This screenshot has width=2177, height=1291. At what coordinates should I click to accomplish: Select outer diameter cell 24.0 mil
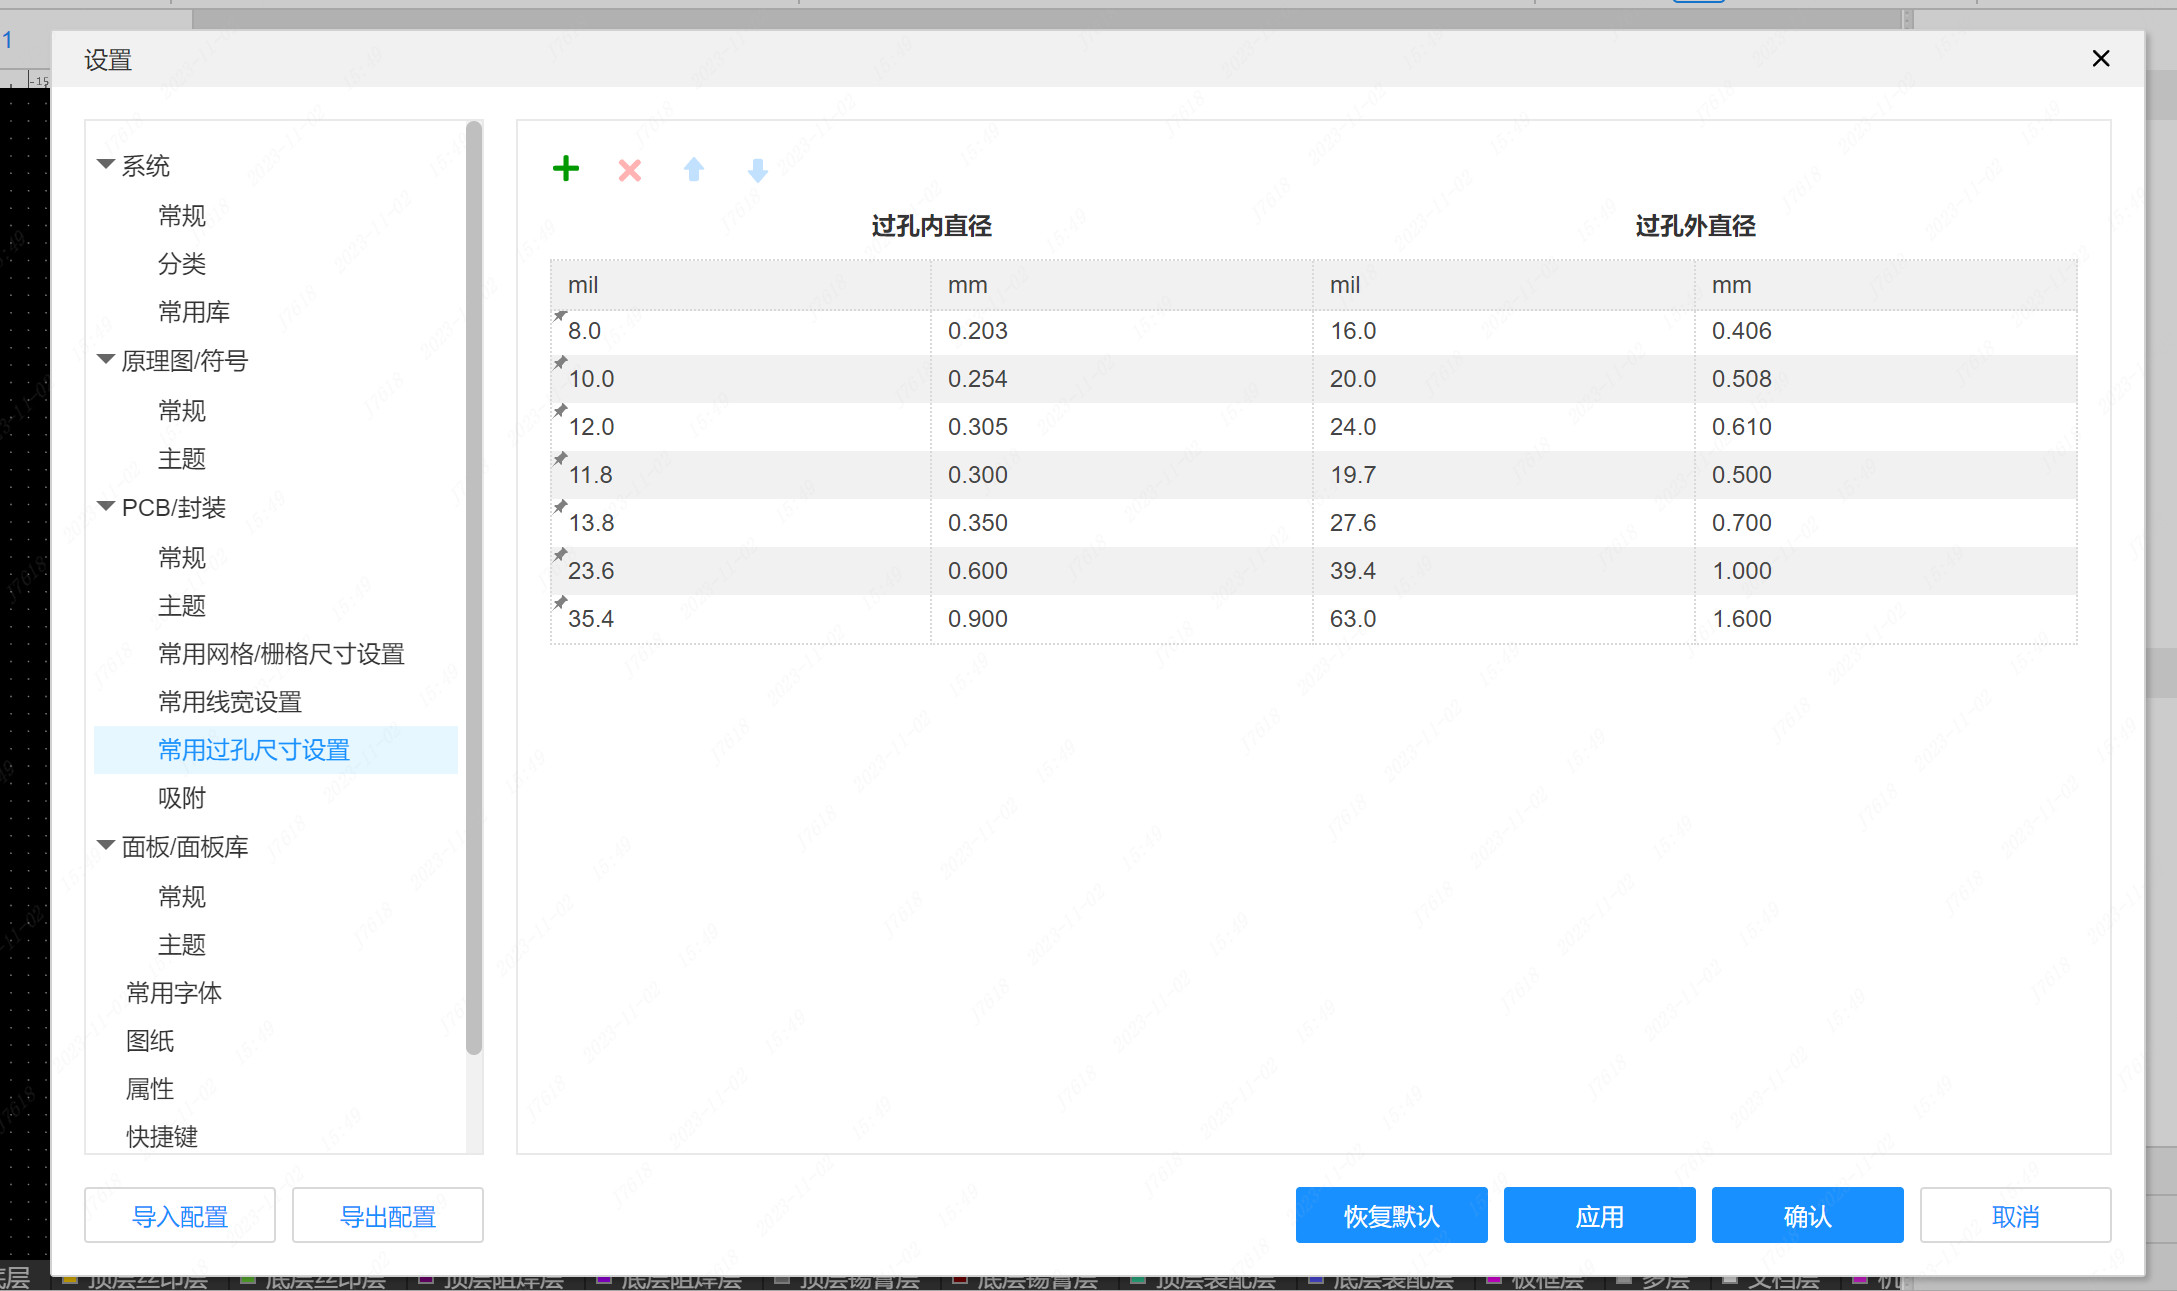tap(1504, 427)
